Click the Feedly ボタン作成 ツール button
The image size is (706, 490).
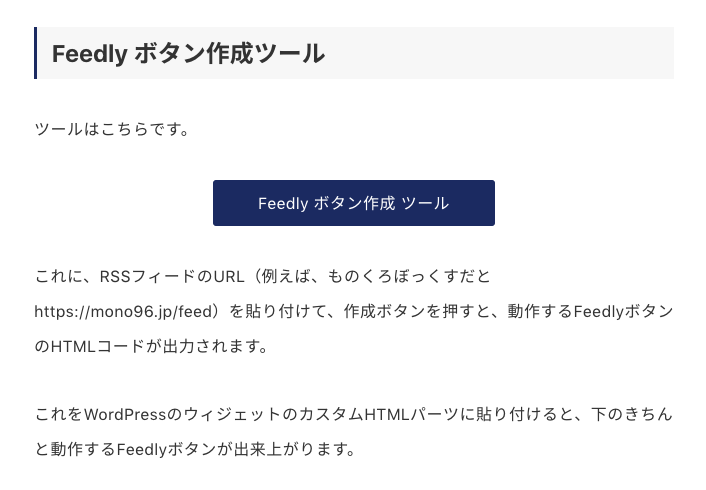353,203
